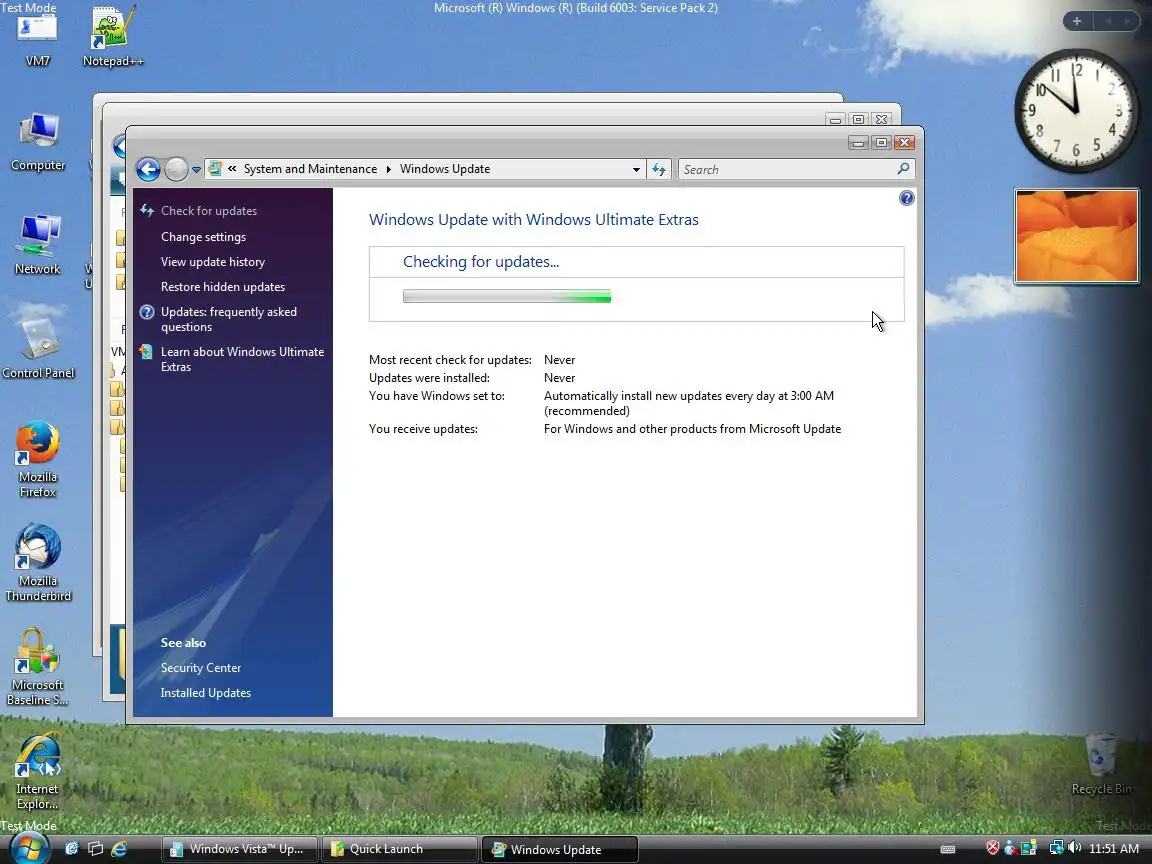This screenshot has width=1152, height=864.
Task: Click the Checking for updates status text
Action: 481,262
